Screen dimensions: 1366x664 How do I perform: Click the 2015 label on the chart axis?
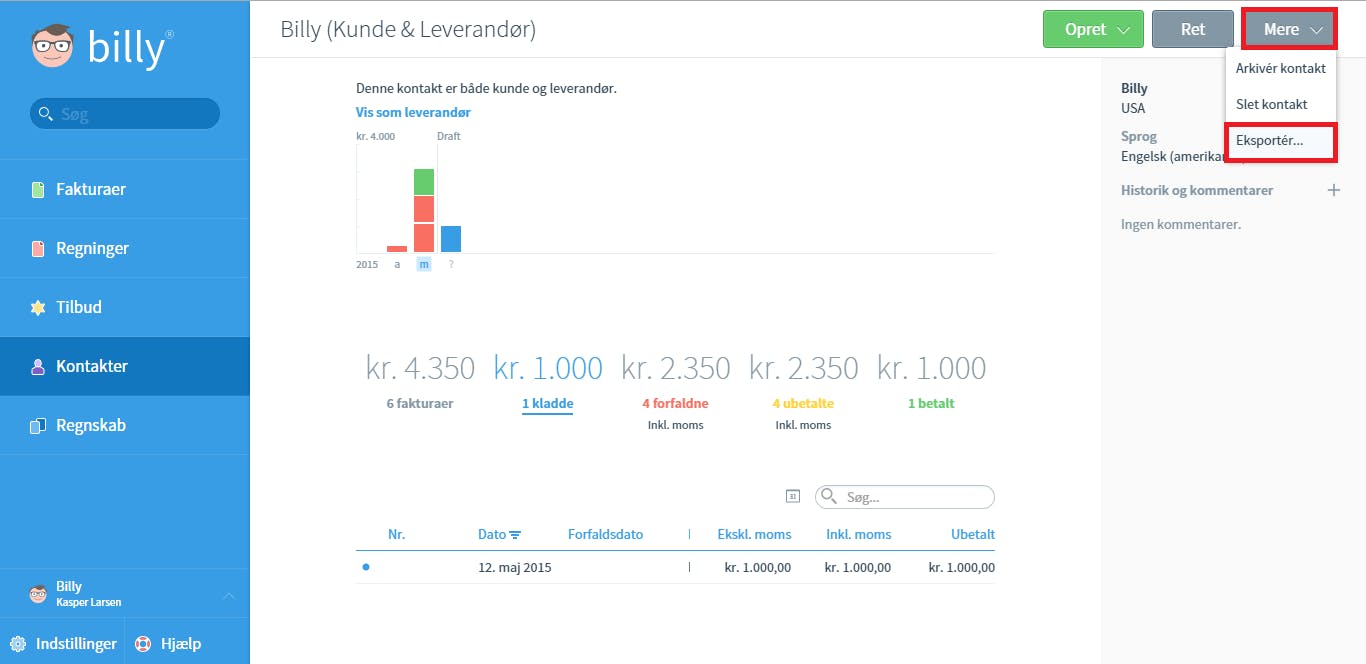coord(367,264)
